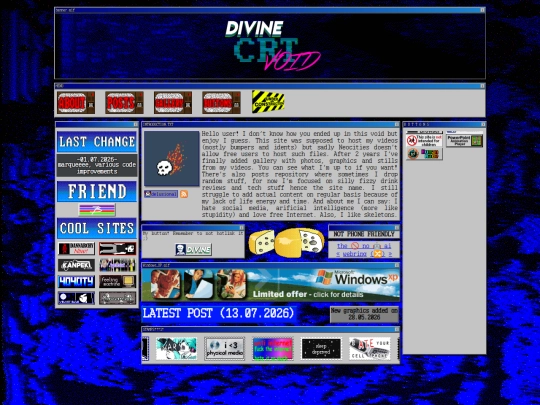Viewport: 540px width, 405px height.
Task: Go to next webring site arrow
Action: click(x=390, y=254)
